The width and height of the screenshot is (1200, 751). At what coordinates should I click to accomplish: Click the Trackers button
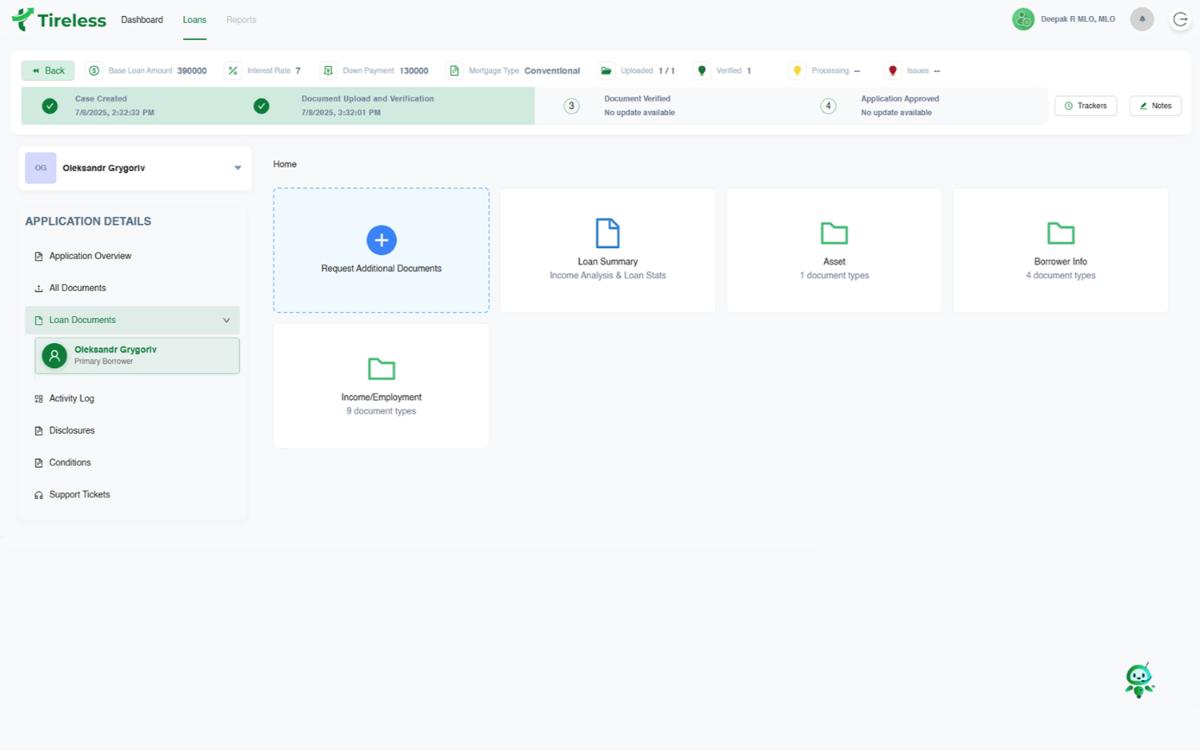tap(1085, 105)
